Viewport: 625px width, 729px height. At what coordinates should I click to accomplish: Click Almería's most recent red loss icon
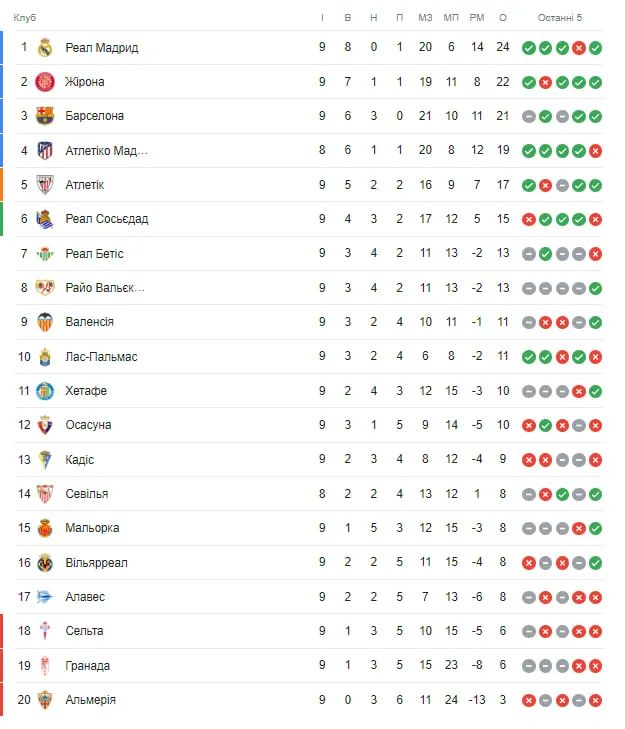pos(595,700)
